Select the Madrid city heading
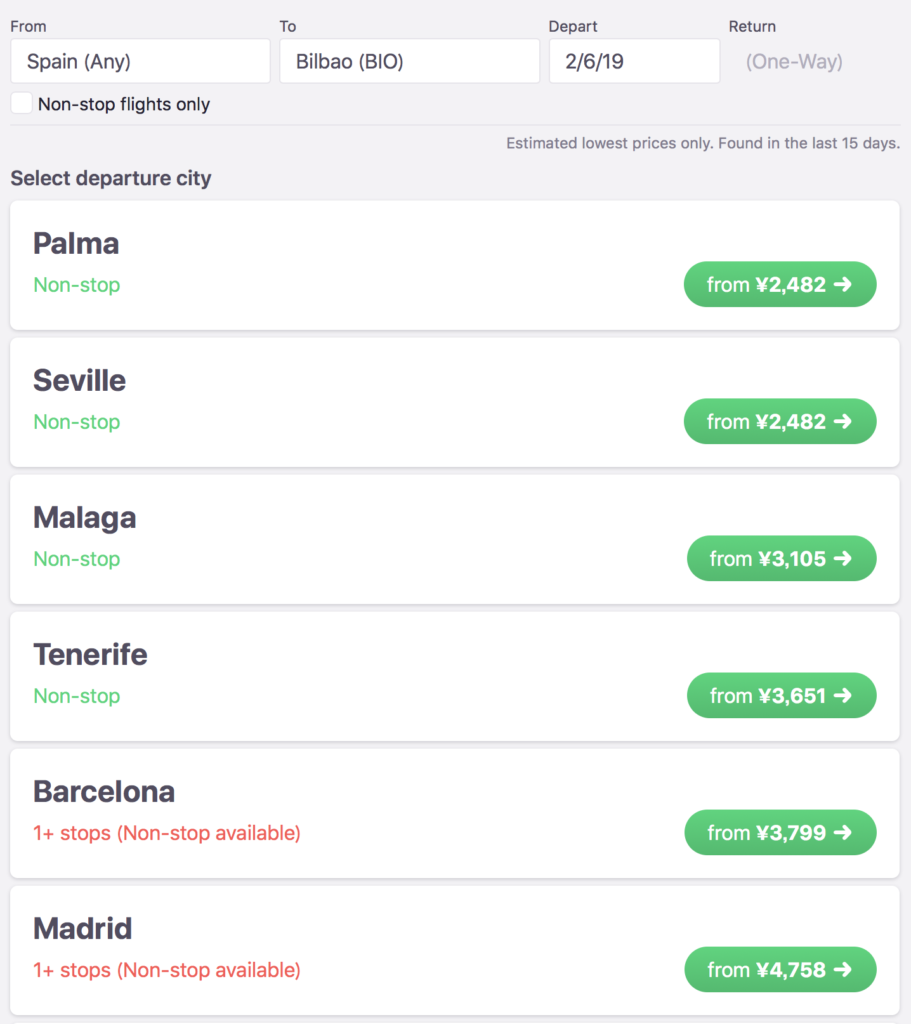Image resolution: width=911 pixels, height=1024 pixels. pos(82,929)
